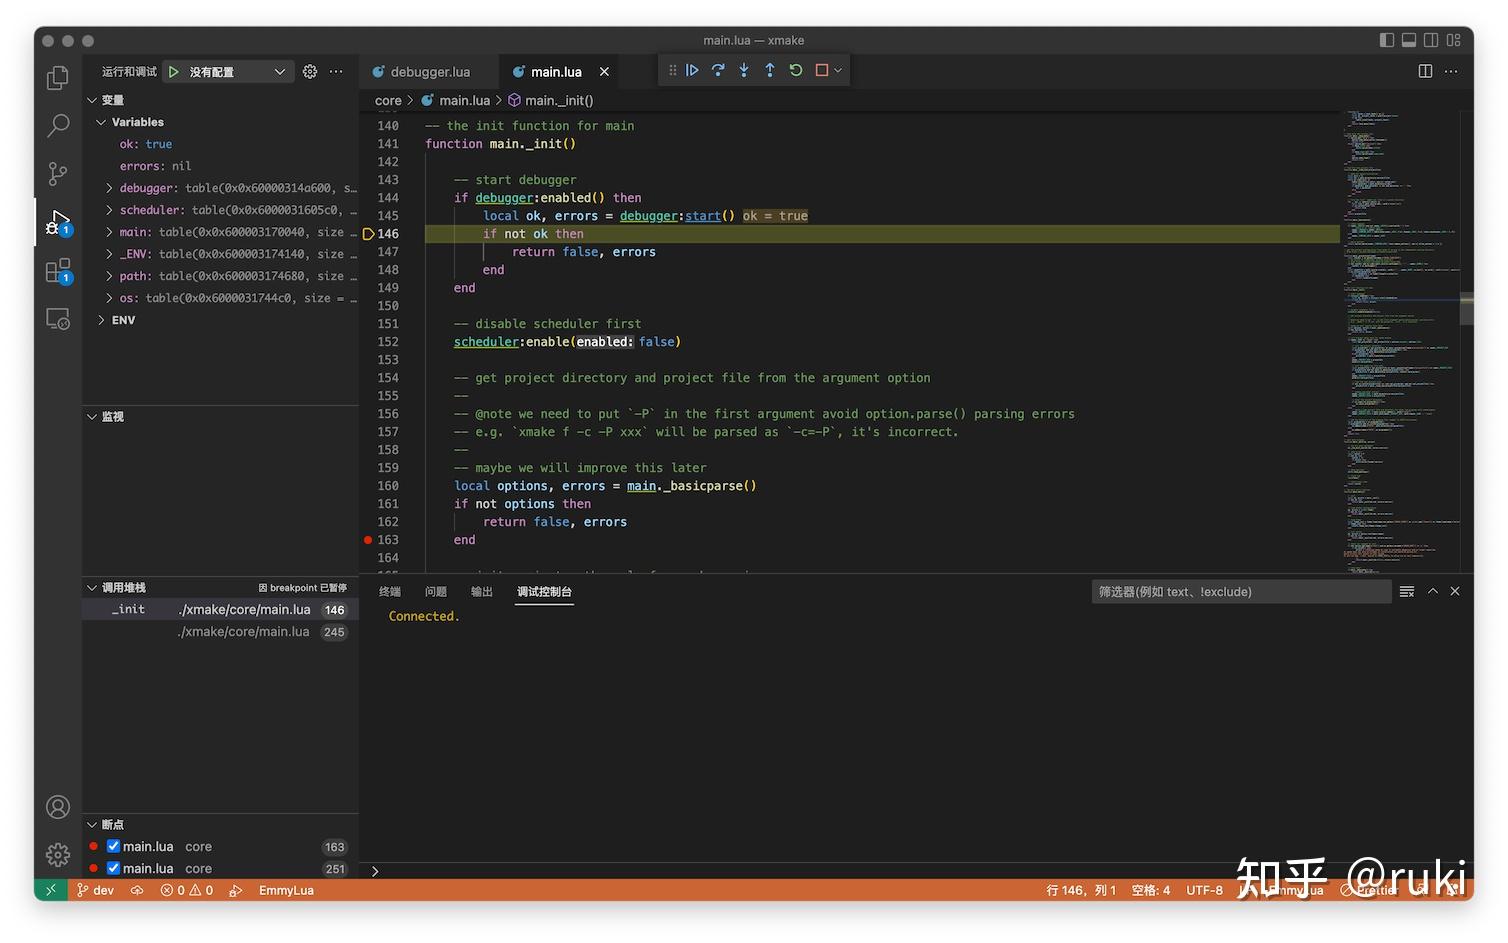The height and width of the screenshot is (943, 1508).
Task: Switch to the 问题 panel tab
Action: click(x=436, y=592)
